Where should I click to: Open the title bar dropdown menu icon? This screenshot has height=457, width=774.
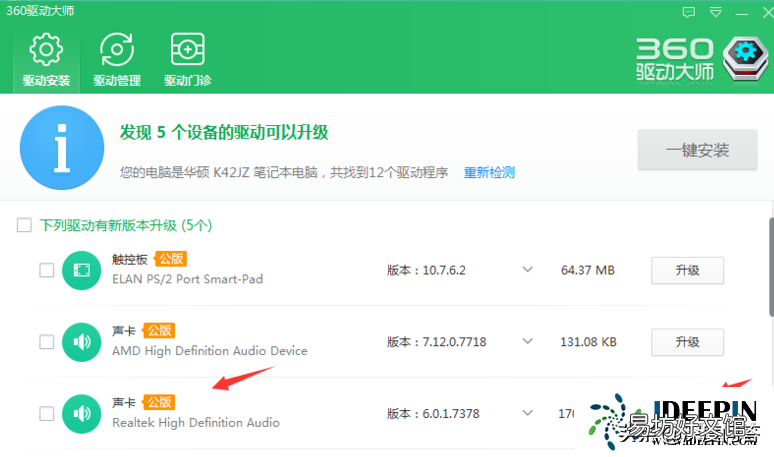715,12
